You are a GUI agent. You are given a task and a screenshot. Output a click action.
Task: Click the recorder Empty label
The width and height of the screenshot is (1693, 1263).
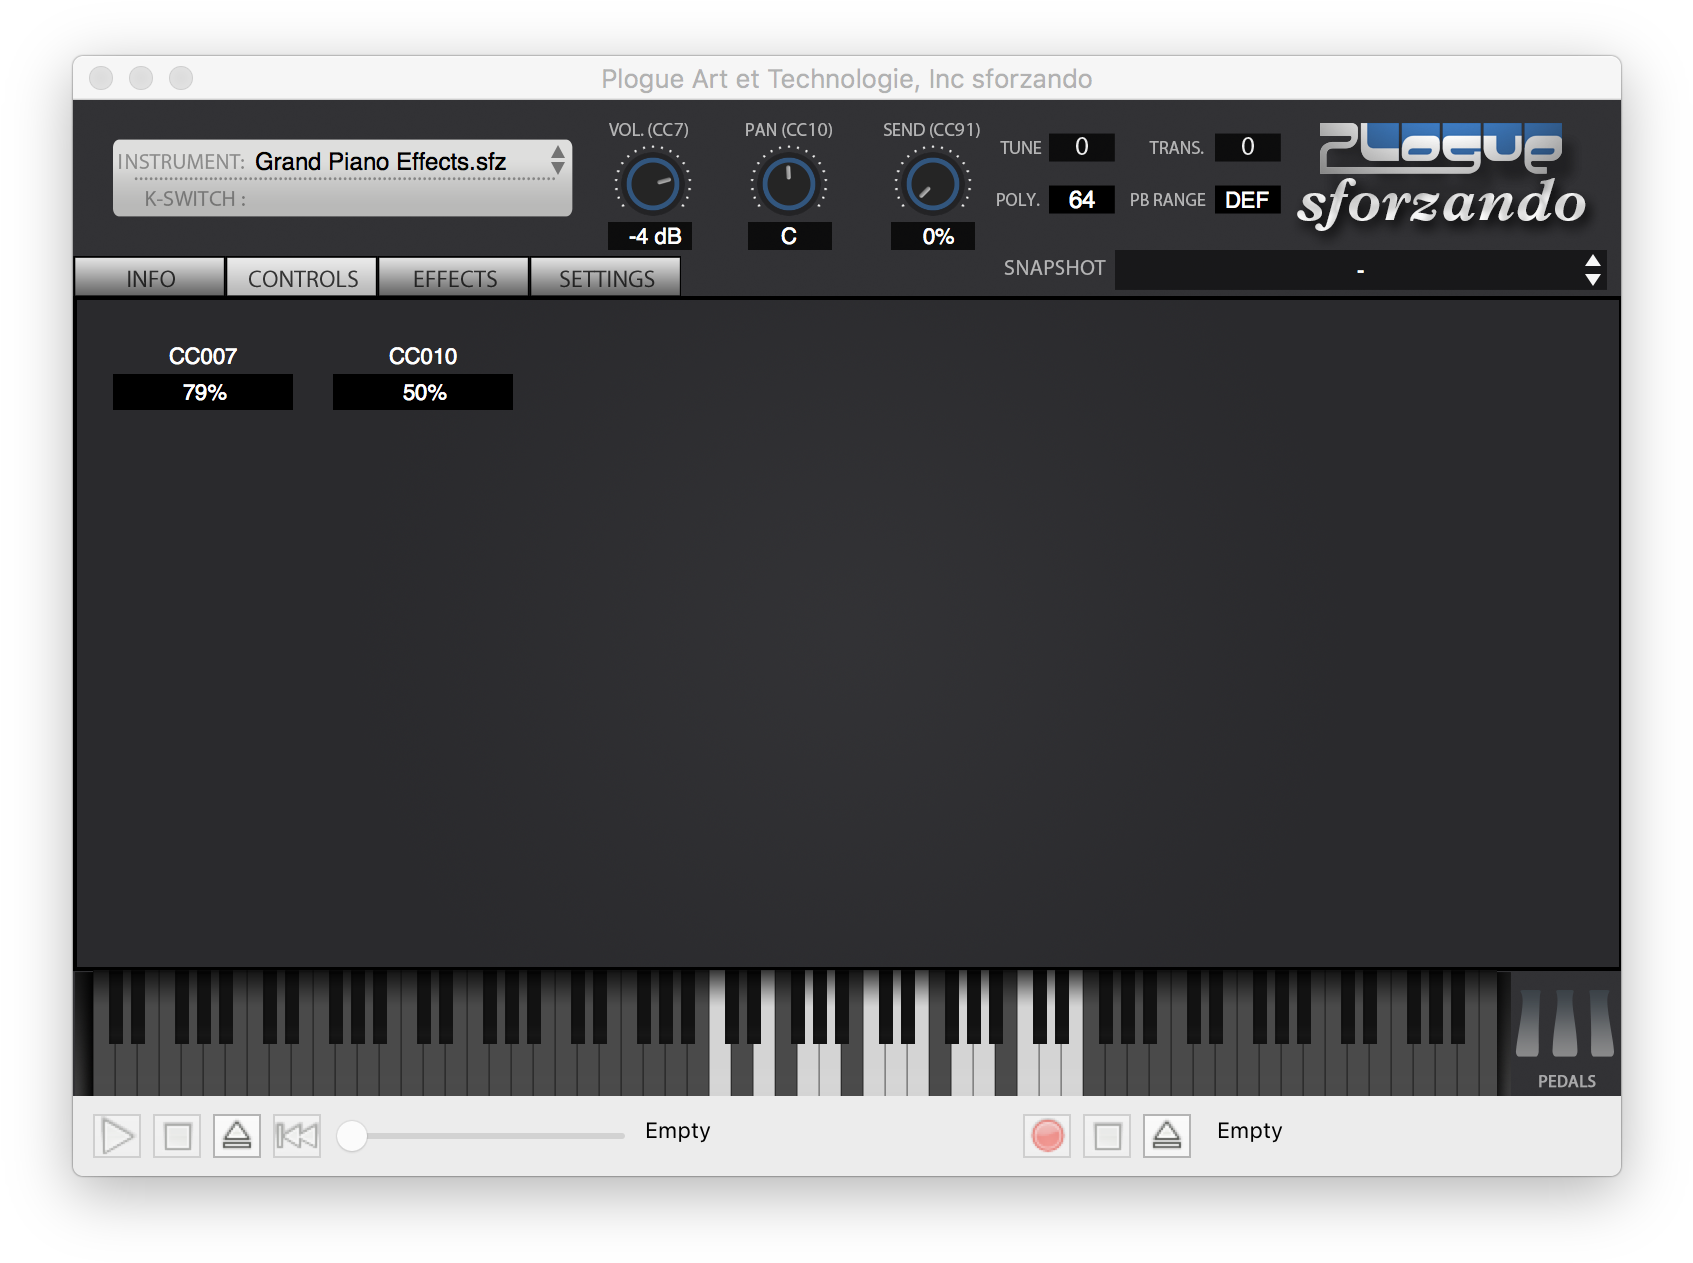[1249, 1131]
